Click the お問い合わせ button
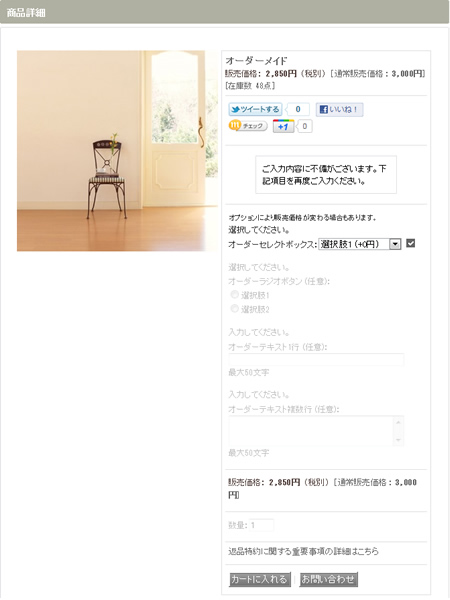This screenshot has width=450, height=600. tap(329, 579)
